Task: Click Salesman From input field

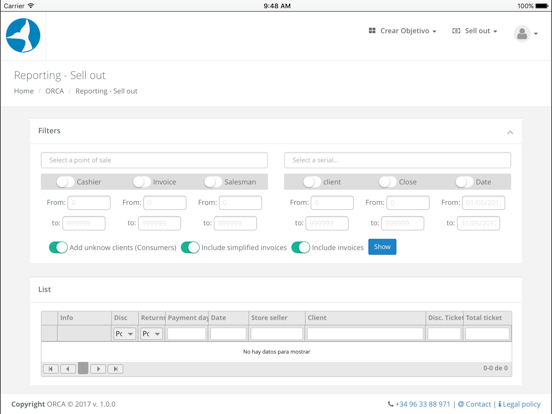Action: (x=240, y=203)
